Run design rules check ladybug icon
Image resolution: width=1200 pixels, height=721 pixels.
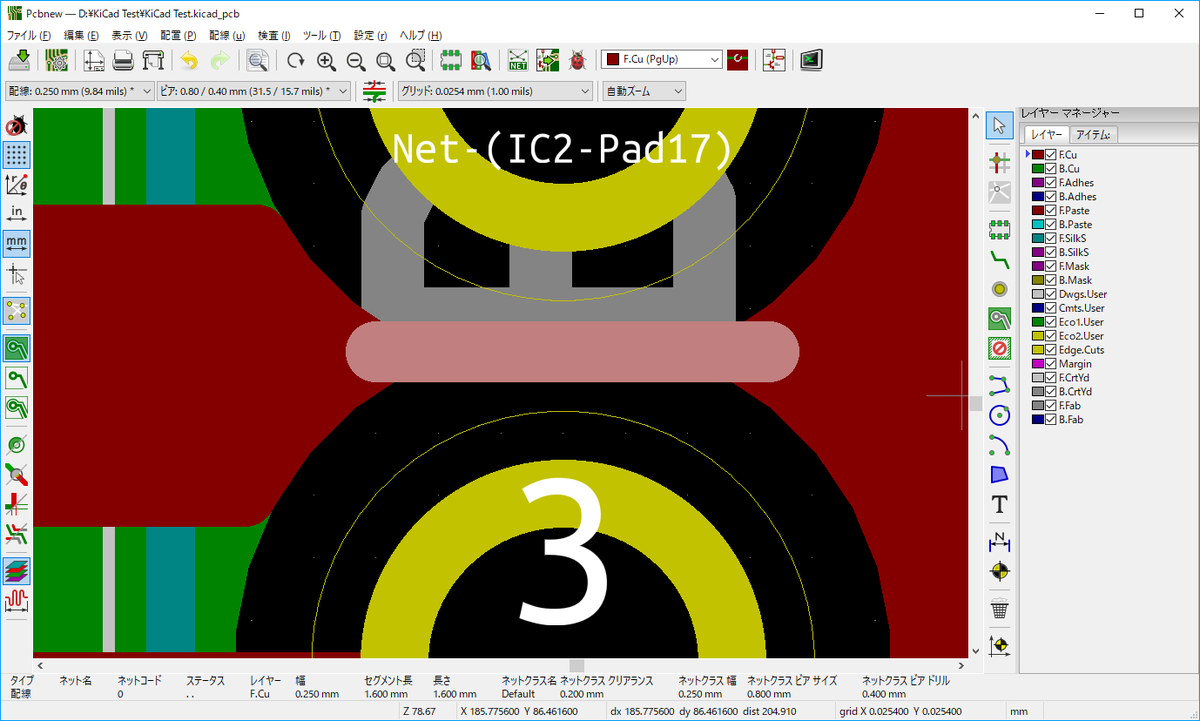[x=577, y=60]
